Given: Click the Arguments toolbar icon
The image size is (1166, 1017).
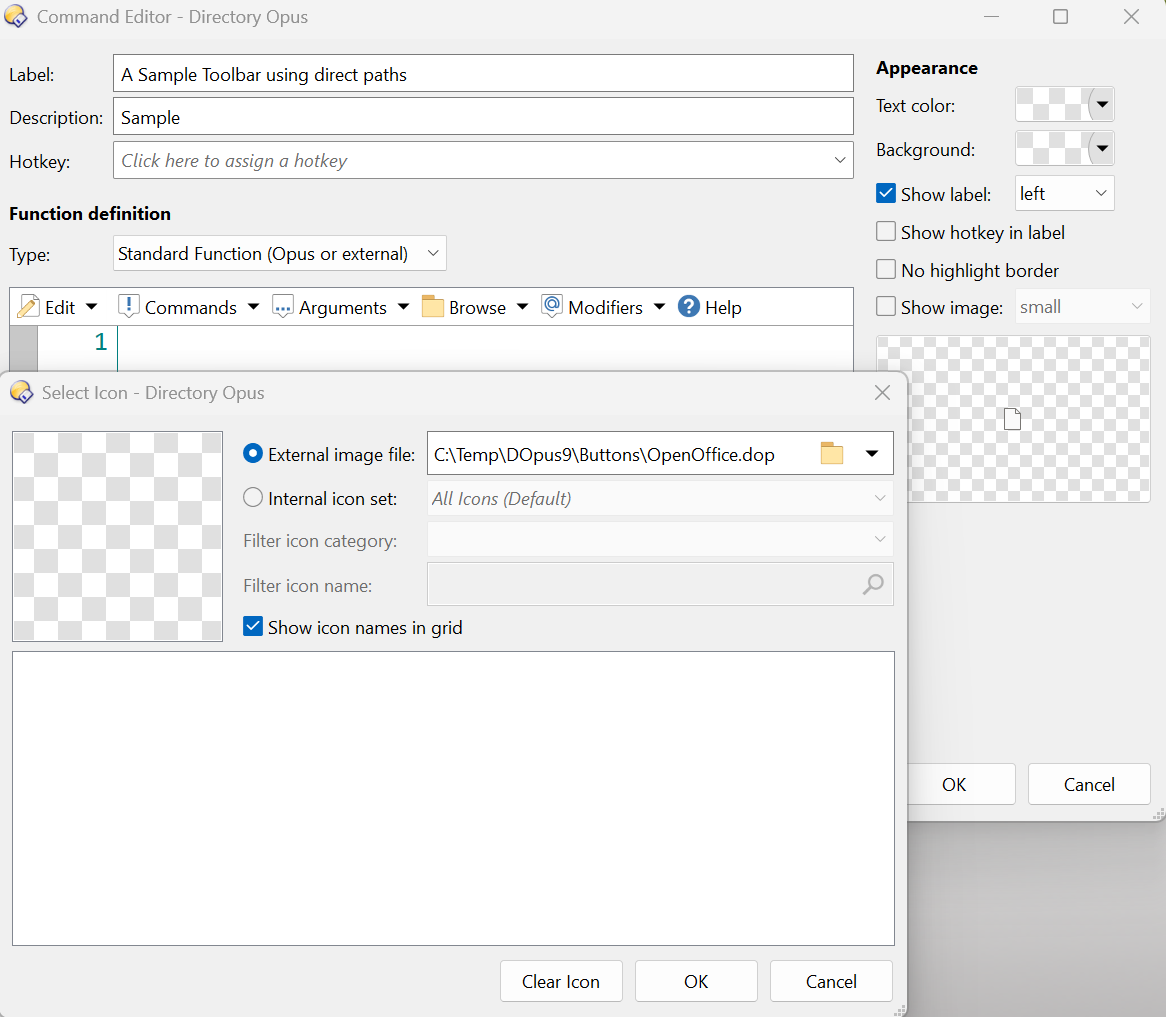Looking at the screenshot, I should (x=283, y=307).
